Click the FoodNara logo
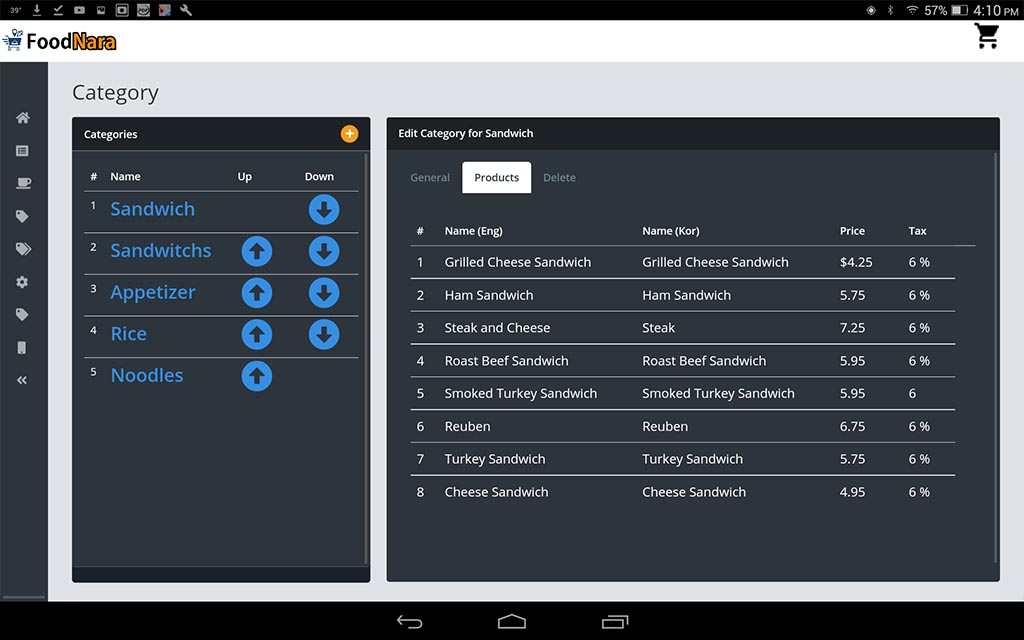Screen dimensions: 1024x640 click(60, 41)
